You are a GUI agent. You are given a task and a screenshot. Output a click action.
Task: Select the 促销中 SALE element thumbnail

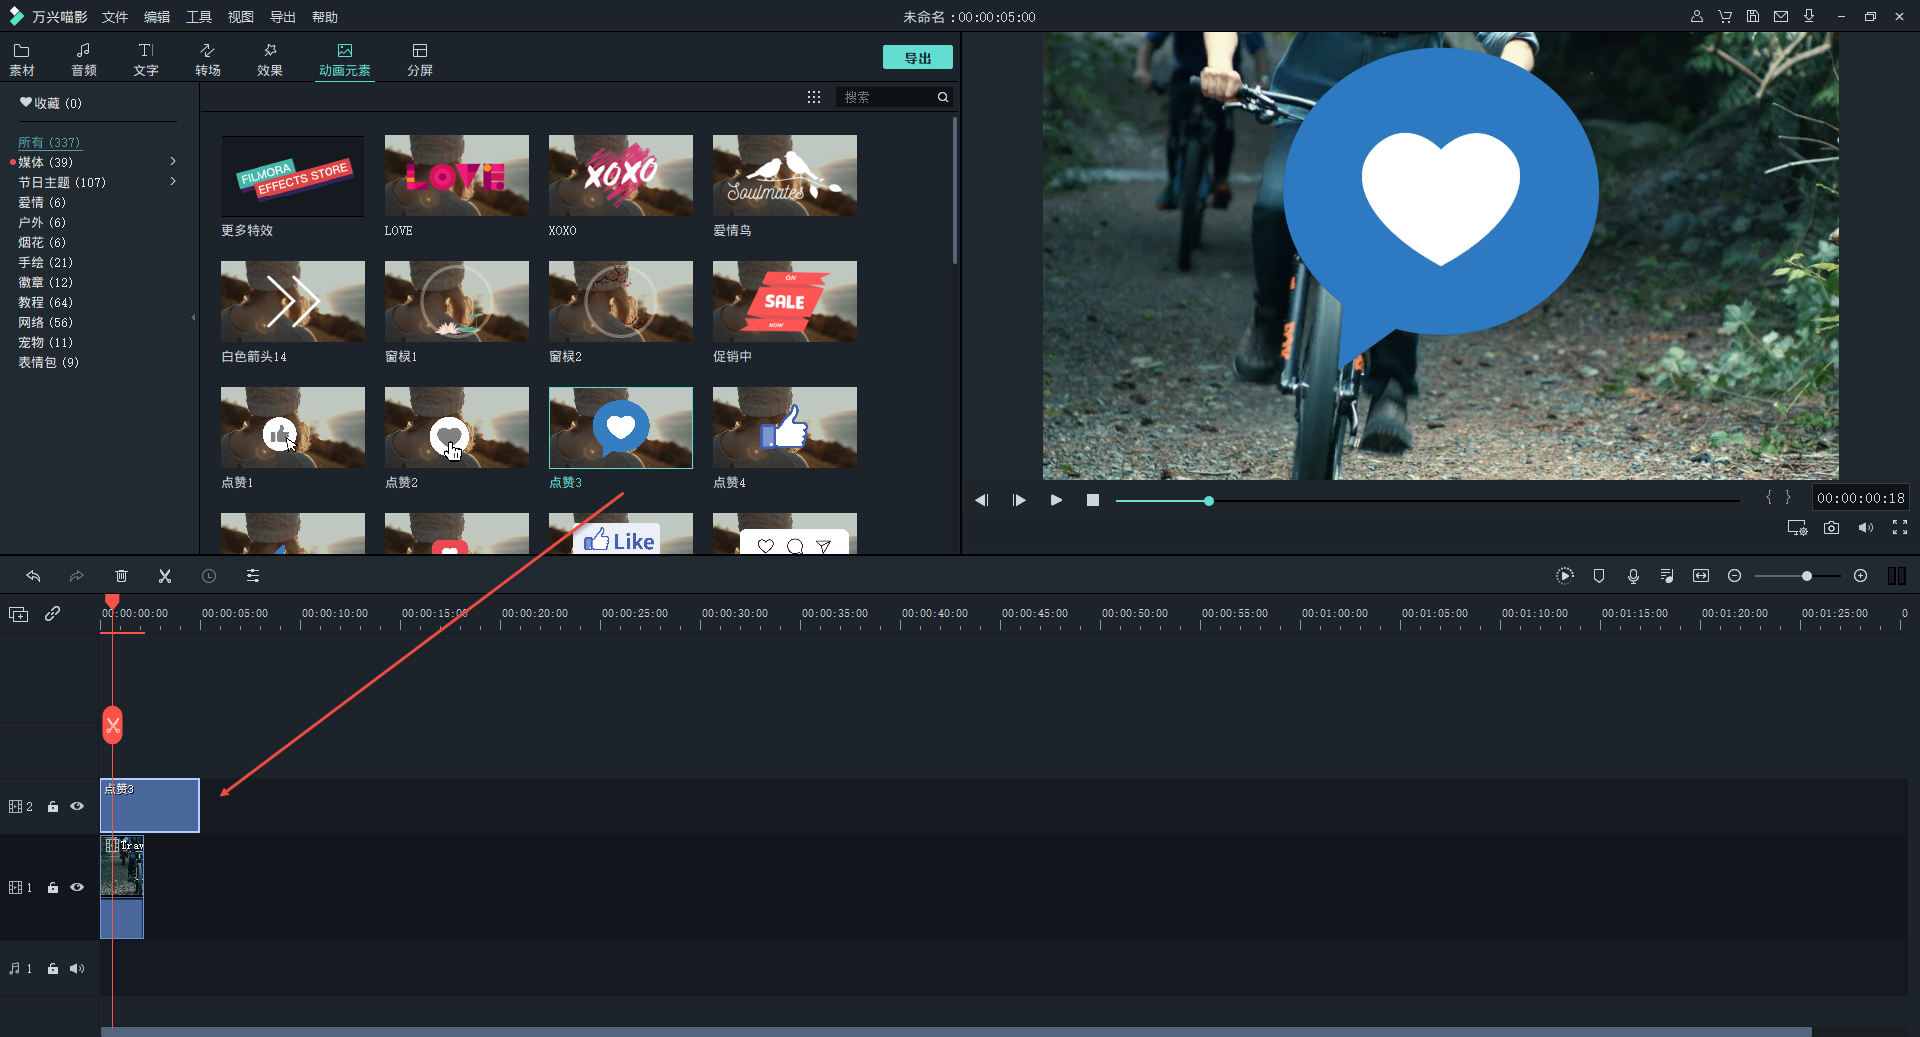coord(784,301)
